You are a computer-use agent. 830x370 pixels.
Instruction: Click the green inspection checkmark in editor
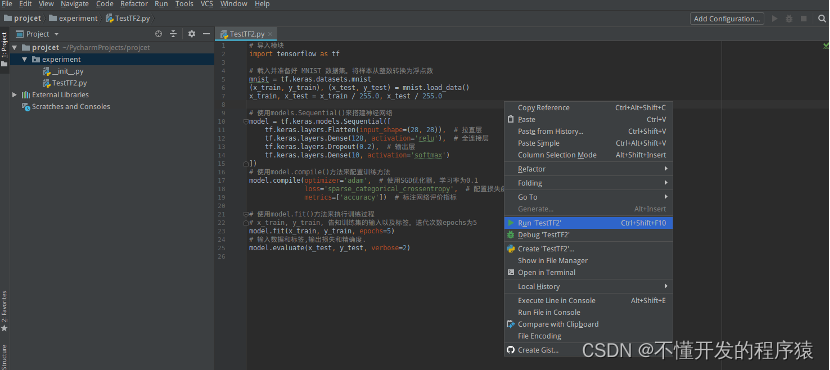(826, 46)
